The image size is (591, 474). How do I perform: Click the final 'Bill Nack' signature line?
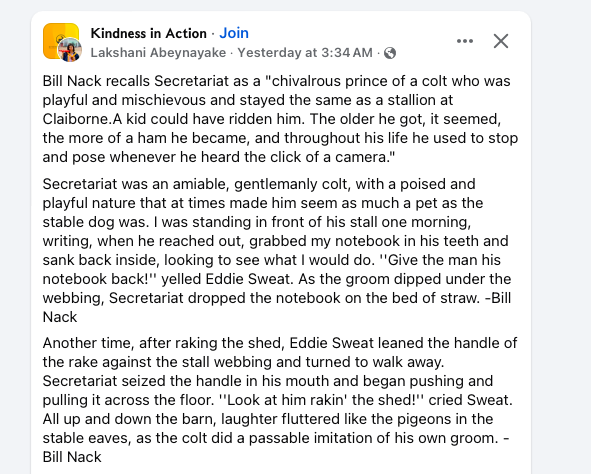[x=72, y=457]
